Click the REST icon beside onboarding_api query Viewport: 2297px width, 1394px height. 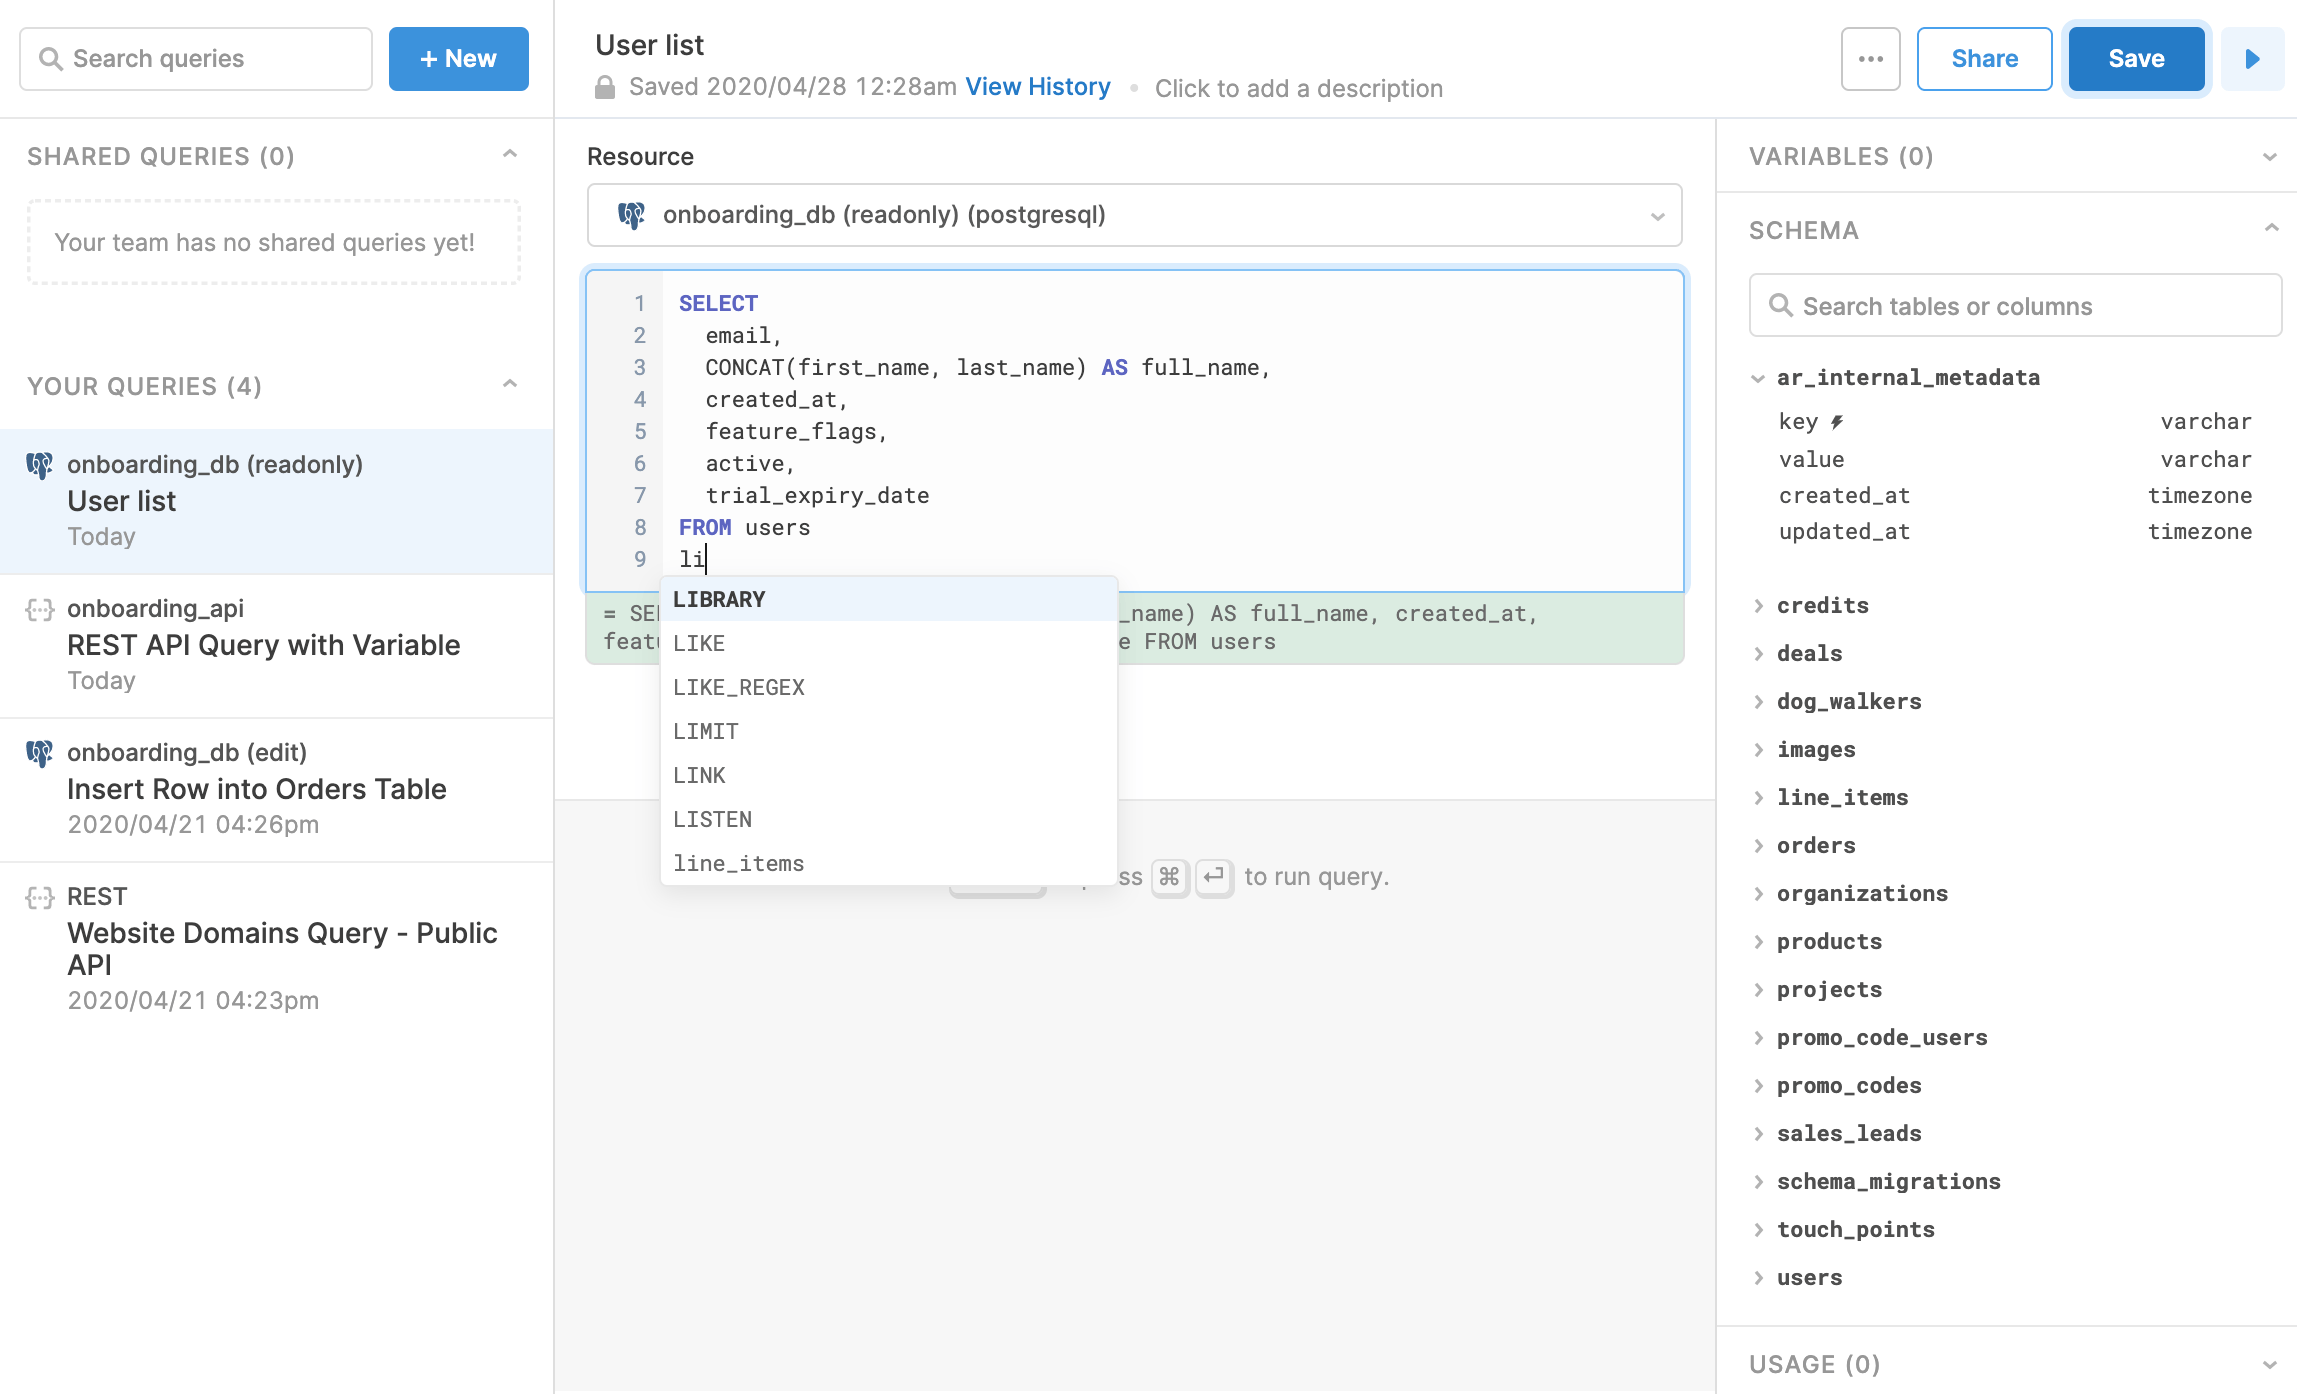(x=39, y=608)
